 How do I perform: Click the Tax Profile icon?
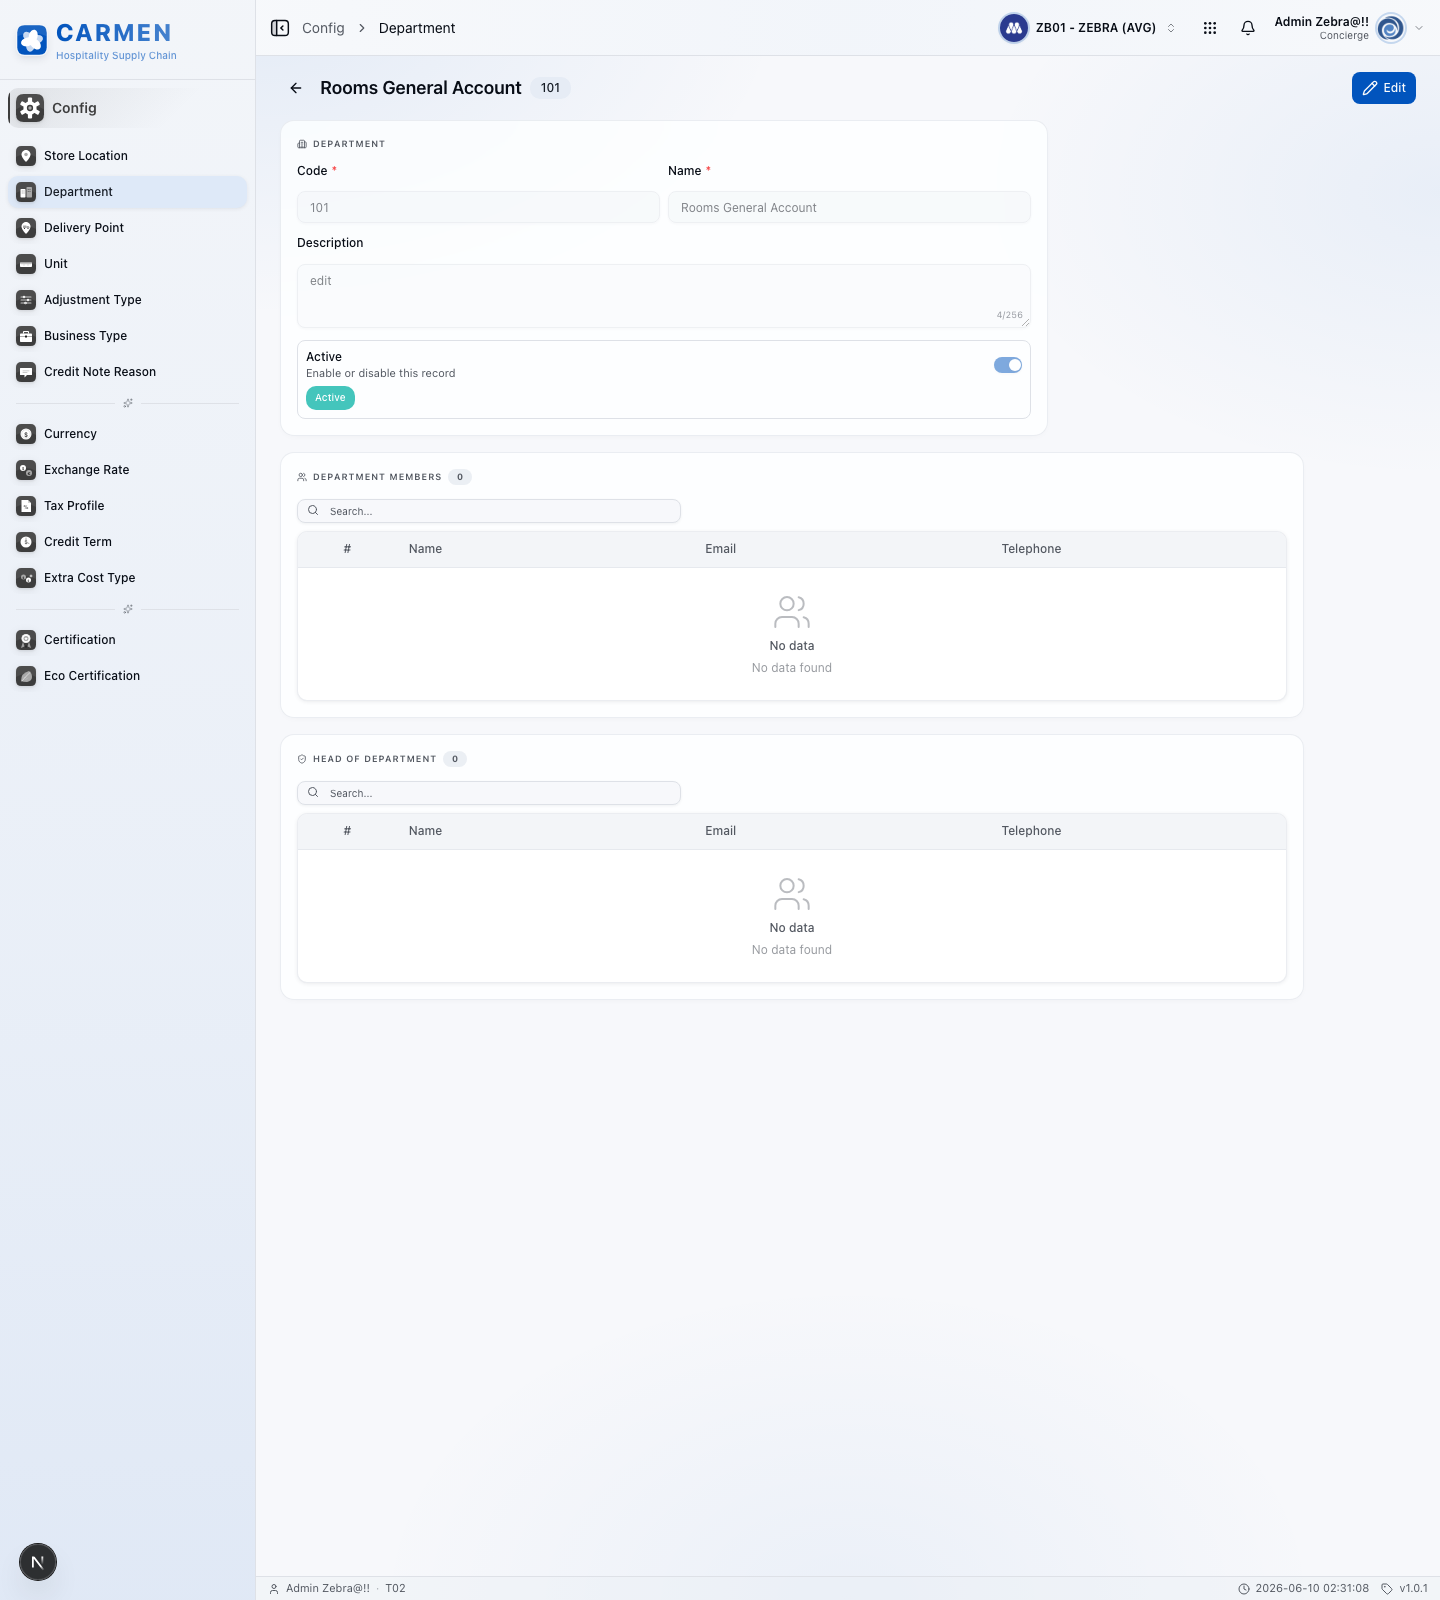[x=26, y=506]
